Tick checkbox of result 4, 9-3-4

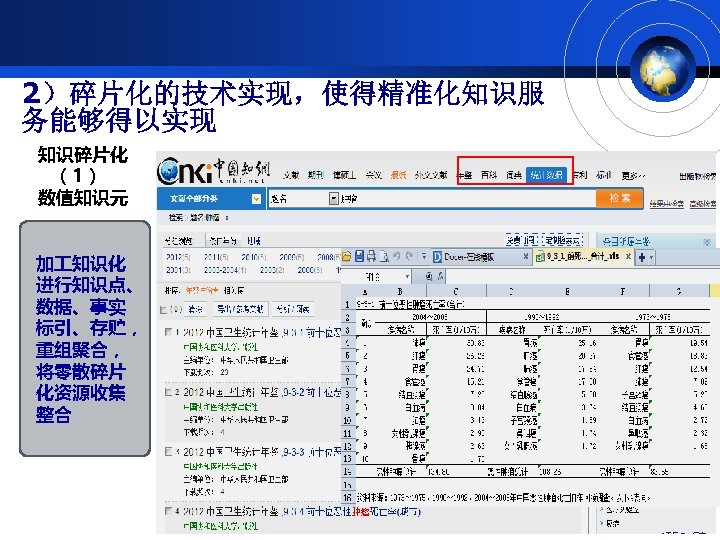click(x=169, y=511)
